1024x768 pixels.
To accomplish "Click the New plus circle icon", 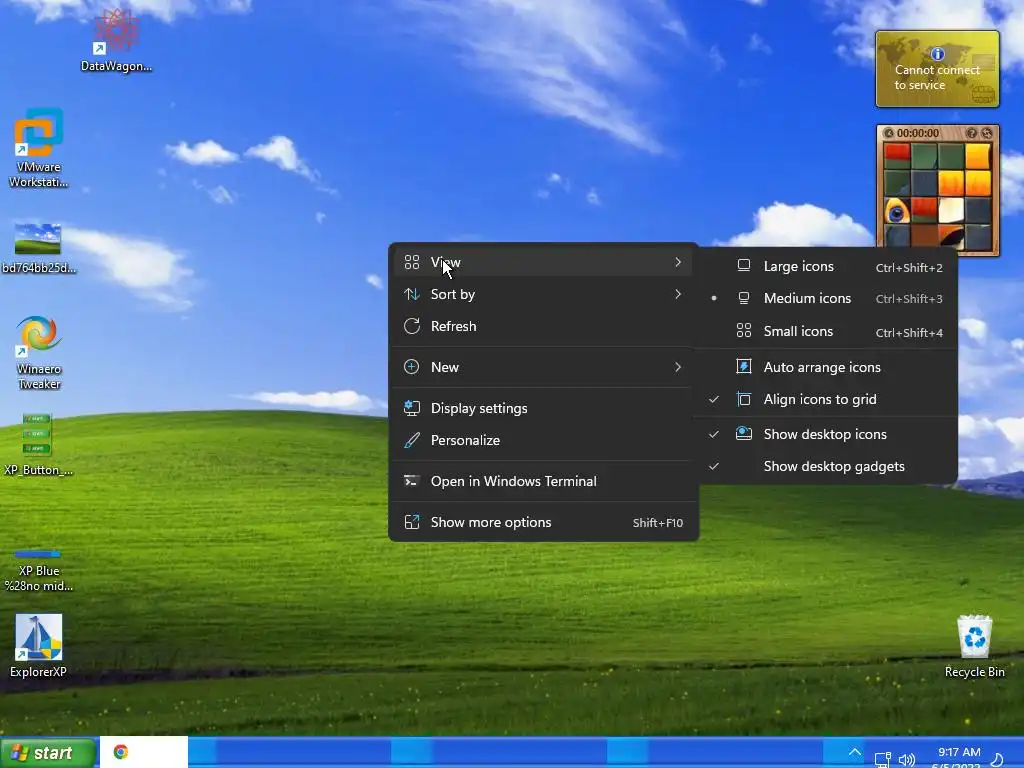I will click(411, 367).
